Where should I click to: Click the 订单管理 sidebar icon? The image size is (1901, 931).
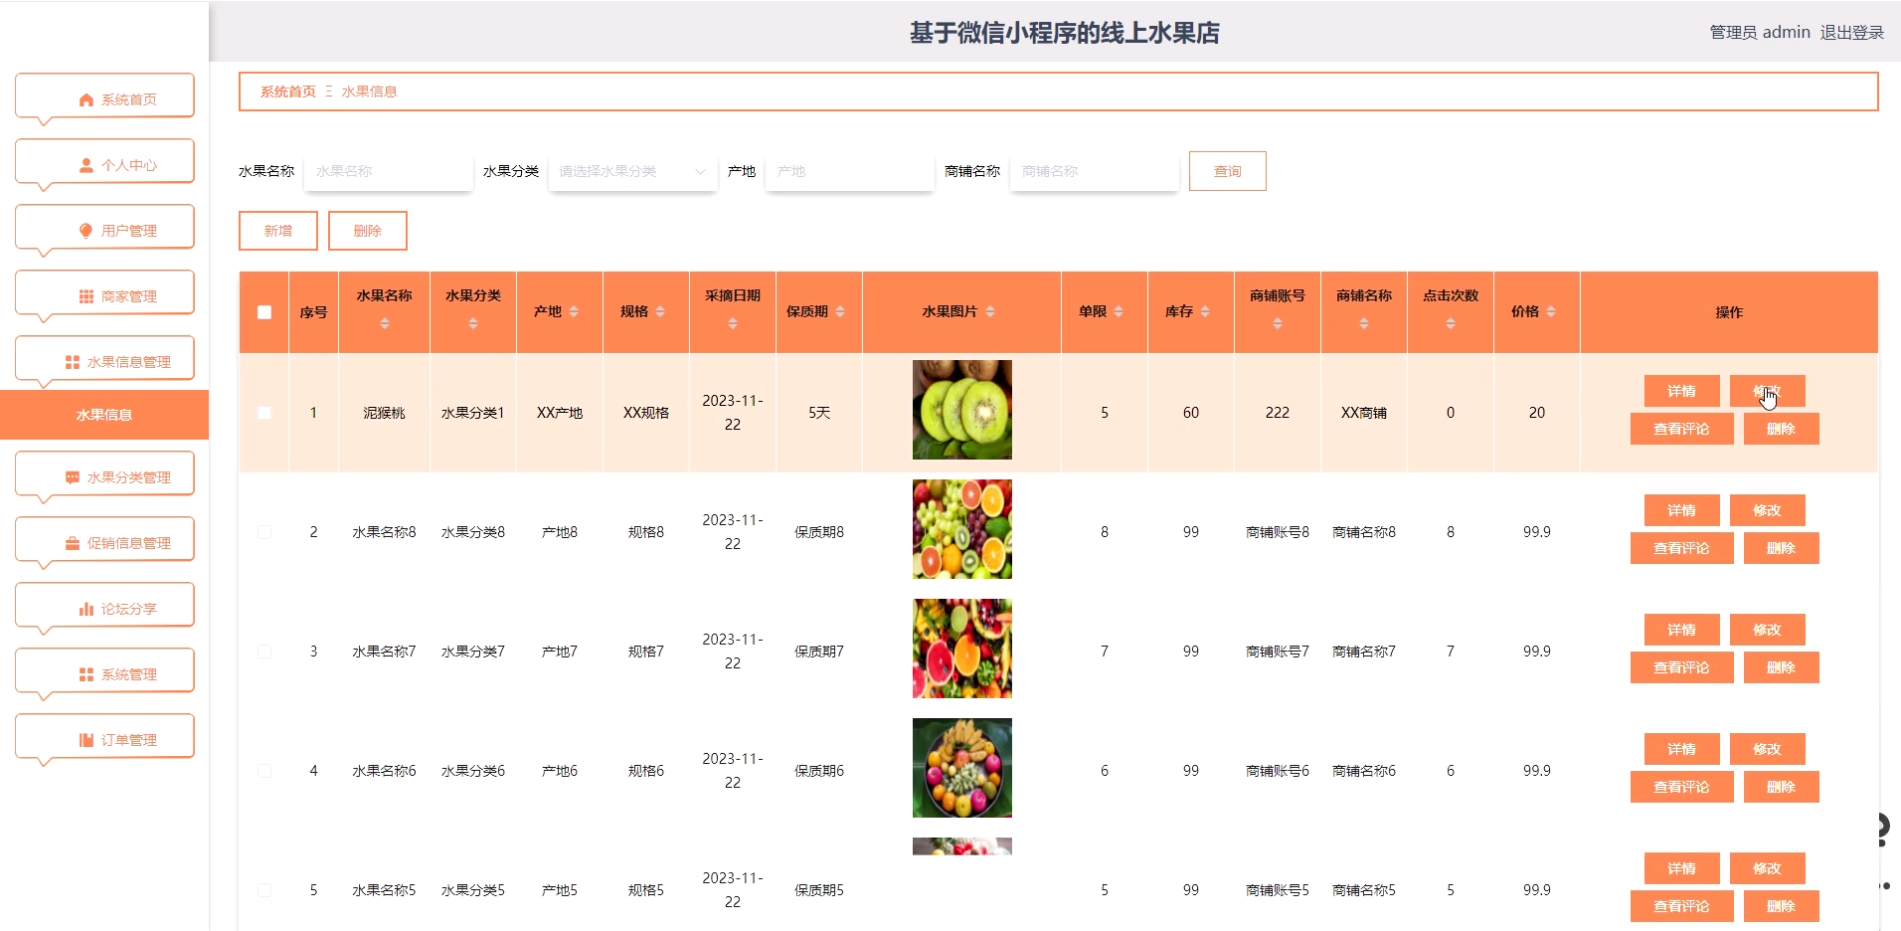(x=86, y=740)
